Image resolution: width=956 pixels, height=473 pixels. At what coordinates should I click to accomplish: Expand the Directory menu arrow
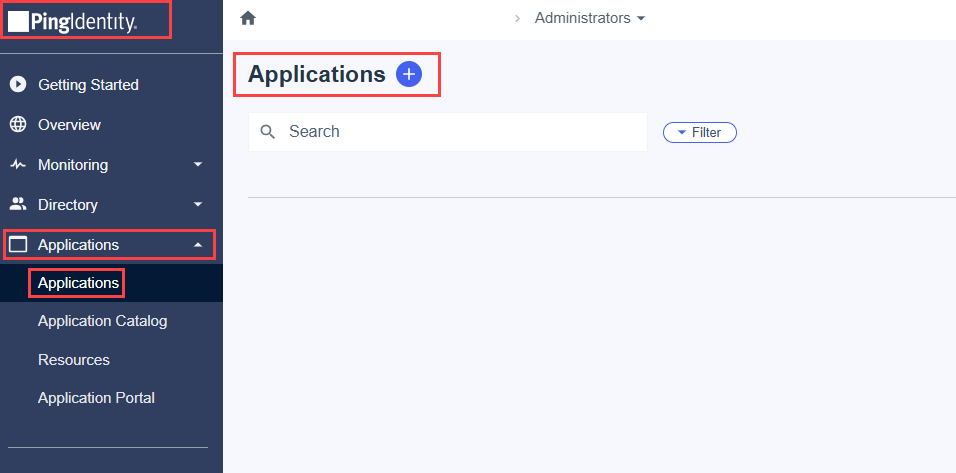pos(198,205)
